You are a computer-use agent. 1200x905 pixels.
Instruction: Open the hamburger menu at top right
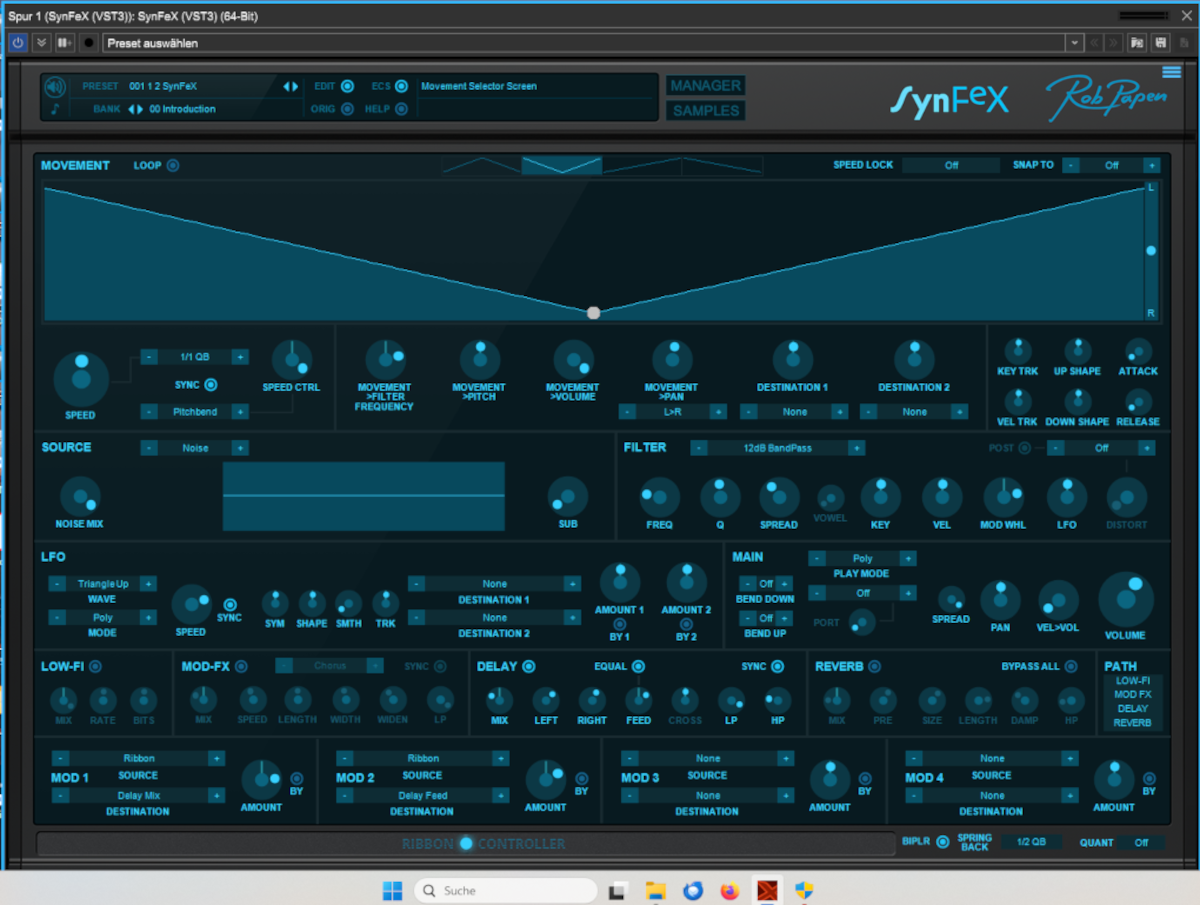[1171, 72]
